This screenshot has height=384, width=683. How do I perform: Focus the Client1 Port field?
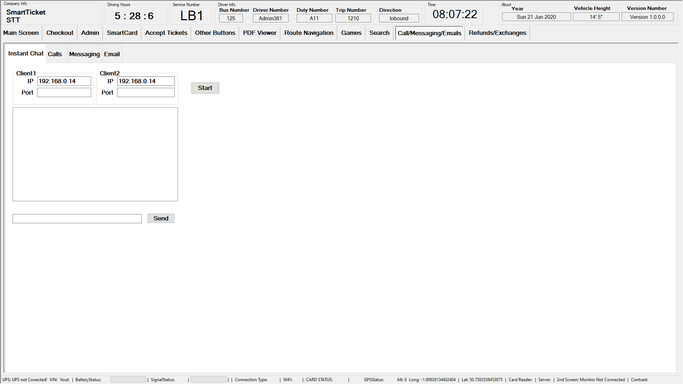click(x=64, y=92)
